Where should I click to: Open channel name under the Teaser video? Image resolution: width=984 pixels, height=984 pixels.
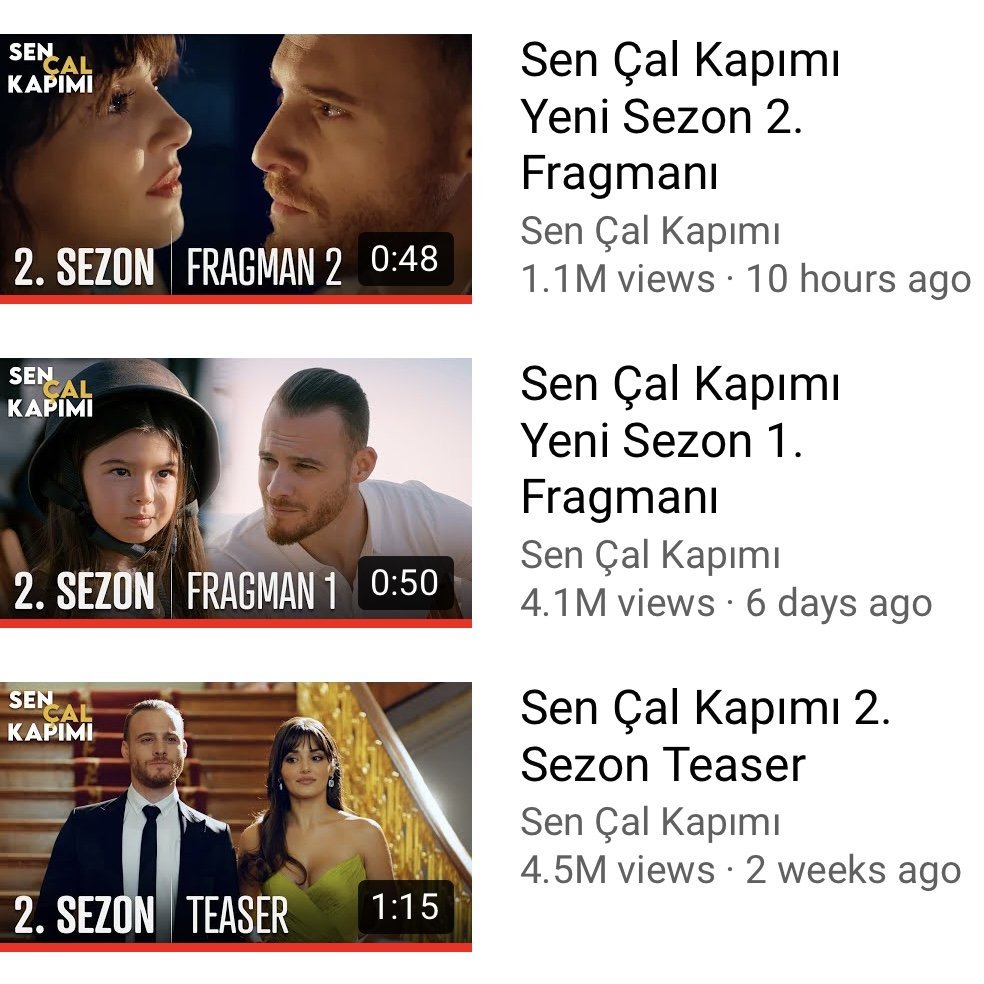click(x=650, y=822)
